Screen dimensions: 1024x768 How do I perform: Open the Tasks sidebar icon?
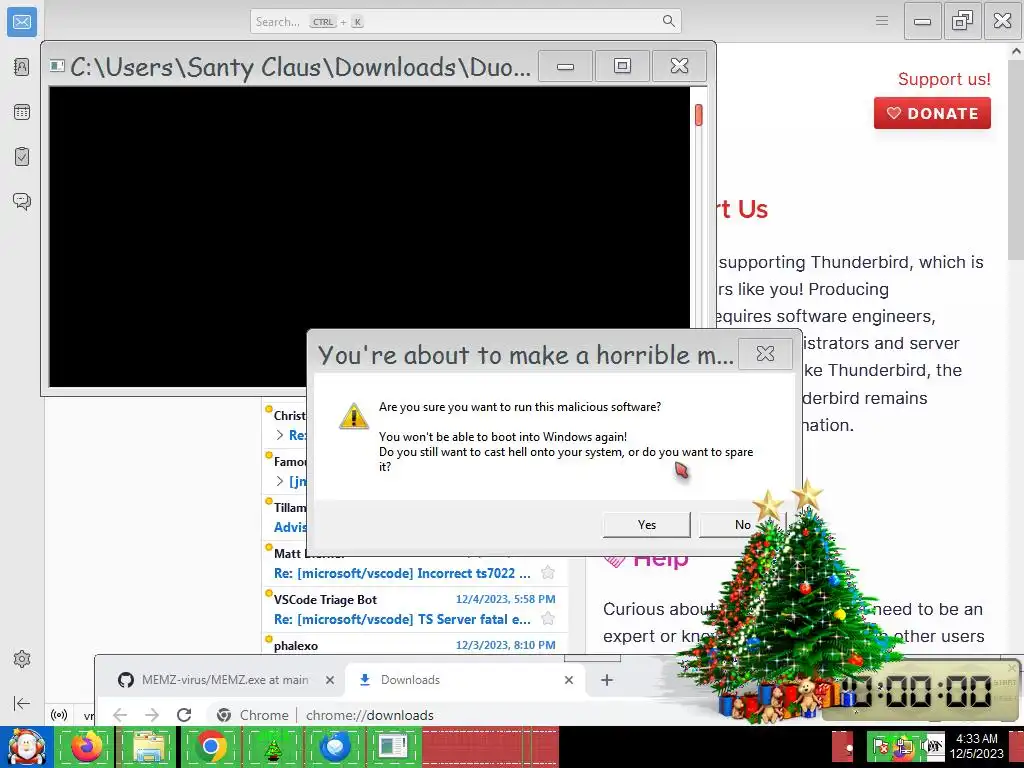coord(22,156)
